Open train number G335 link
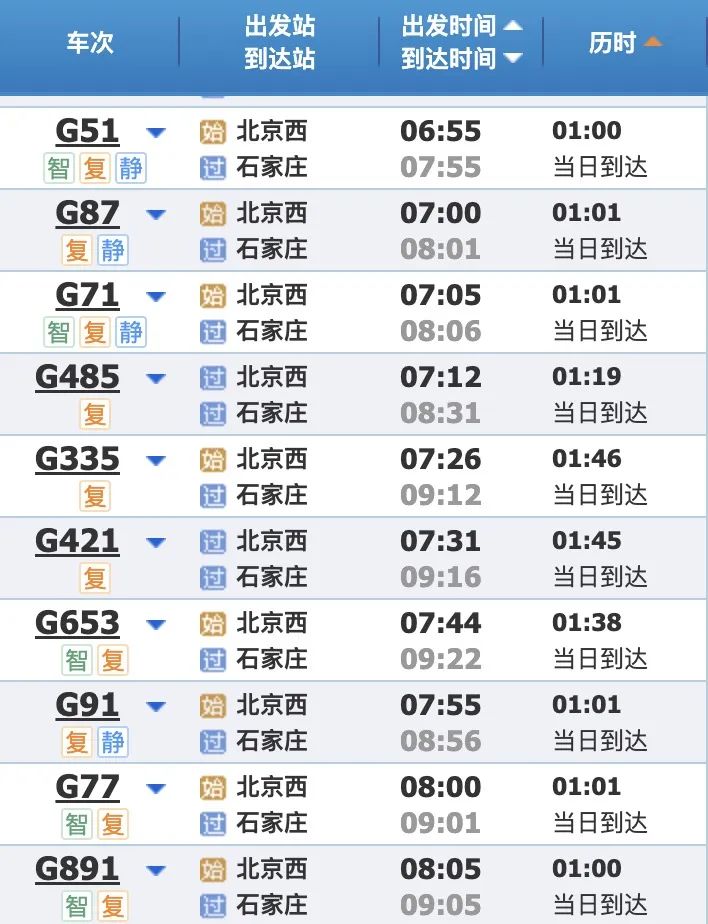The width and height of the screenshot is (708, 924). pos(77,459)
